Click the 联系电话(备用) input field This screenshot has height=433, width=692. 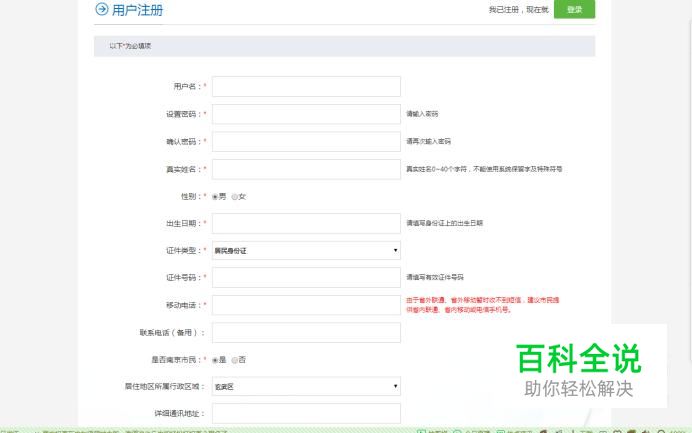point(306,333)
